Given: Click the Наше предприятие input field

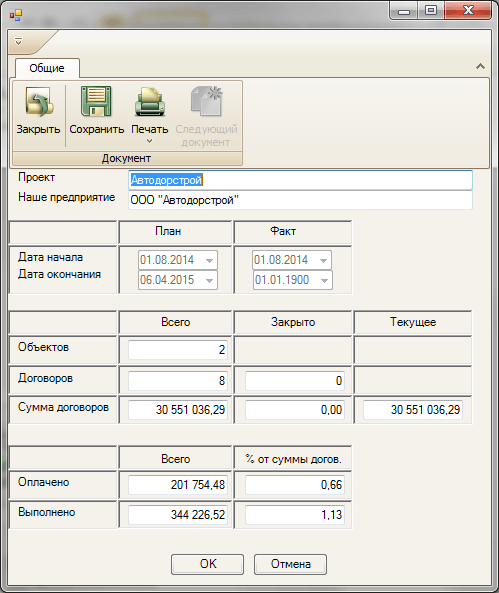Looking at the screenshot, I should coord(300,200).
